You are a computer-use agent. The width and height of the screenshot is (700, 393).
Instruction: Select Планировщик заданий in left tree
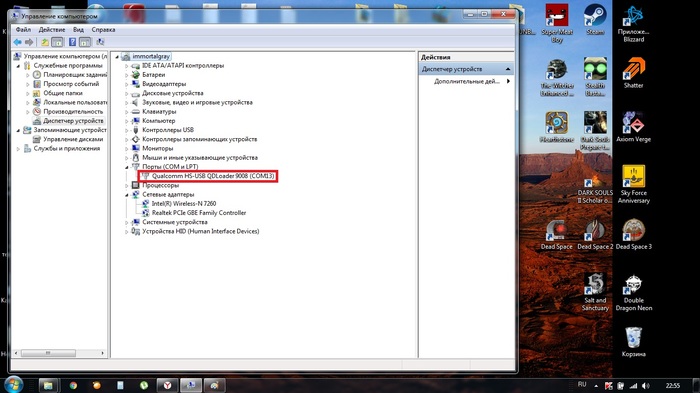coord(75,75)
